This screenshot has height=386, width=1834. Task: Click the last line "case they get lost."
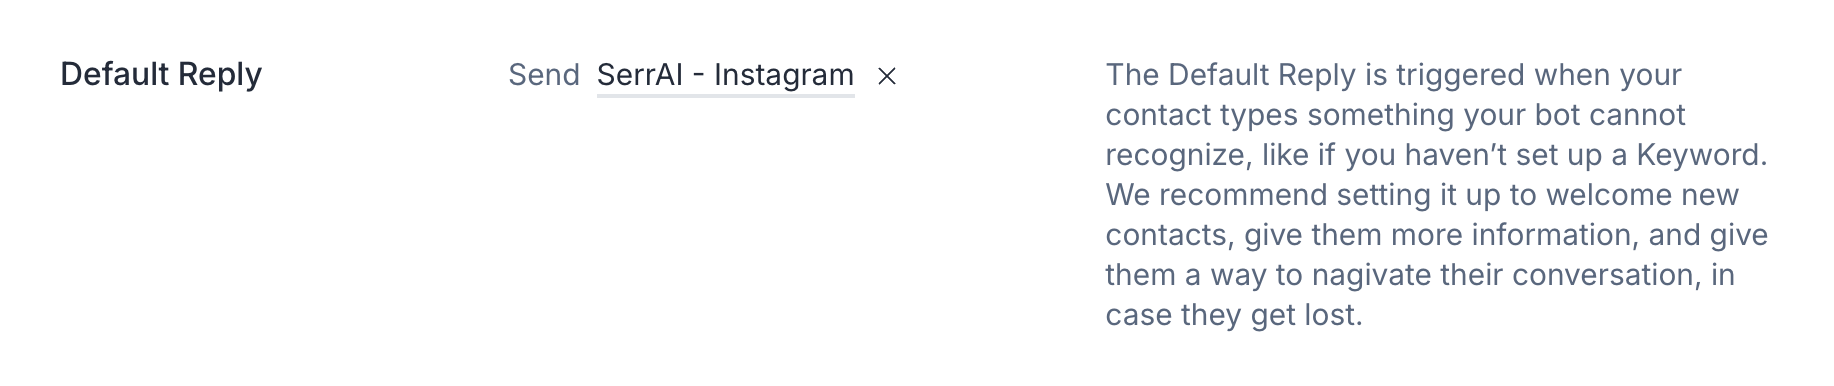coord(1234,315)
